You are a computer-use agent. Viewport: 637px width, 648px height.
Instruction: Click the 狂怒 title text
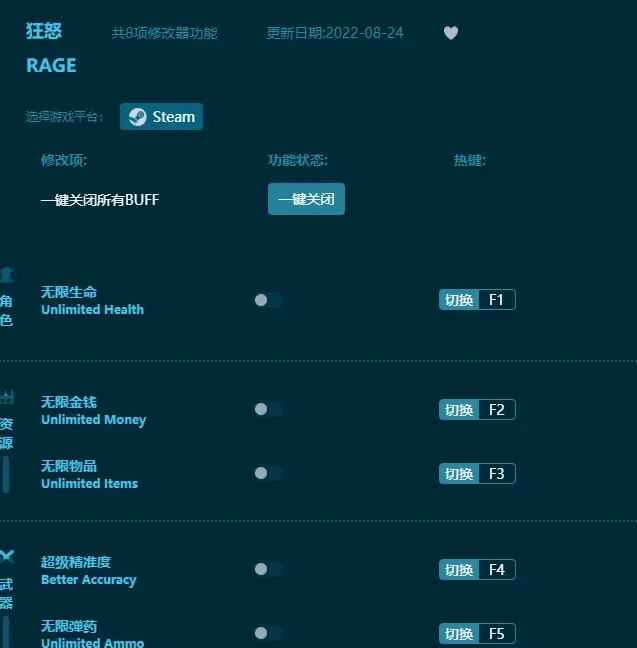pyautogui.click(x=44, y=31)
